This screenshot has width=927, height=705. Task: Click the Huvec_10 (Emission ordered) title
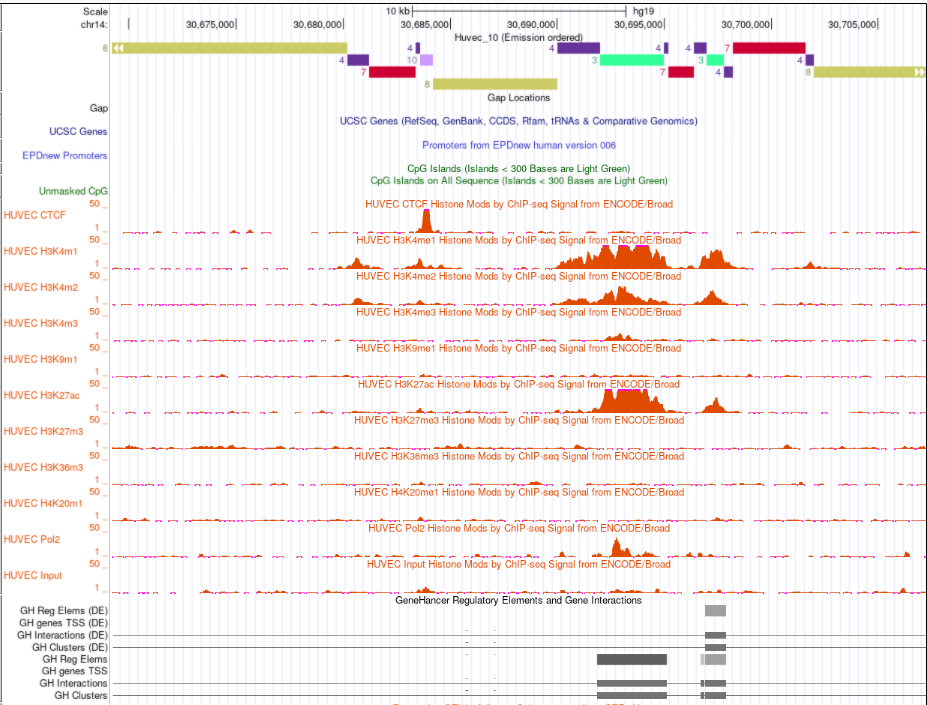518,37
